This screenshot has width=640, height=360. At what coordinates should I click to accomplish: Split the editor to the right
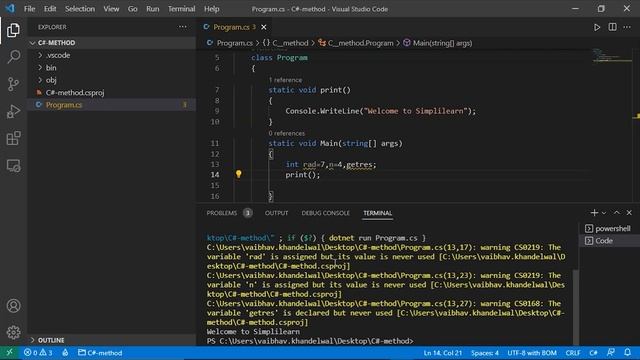coord(612,27)
